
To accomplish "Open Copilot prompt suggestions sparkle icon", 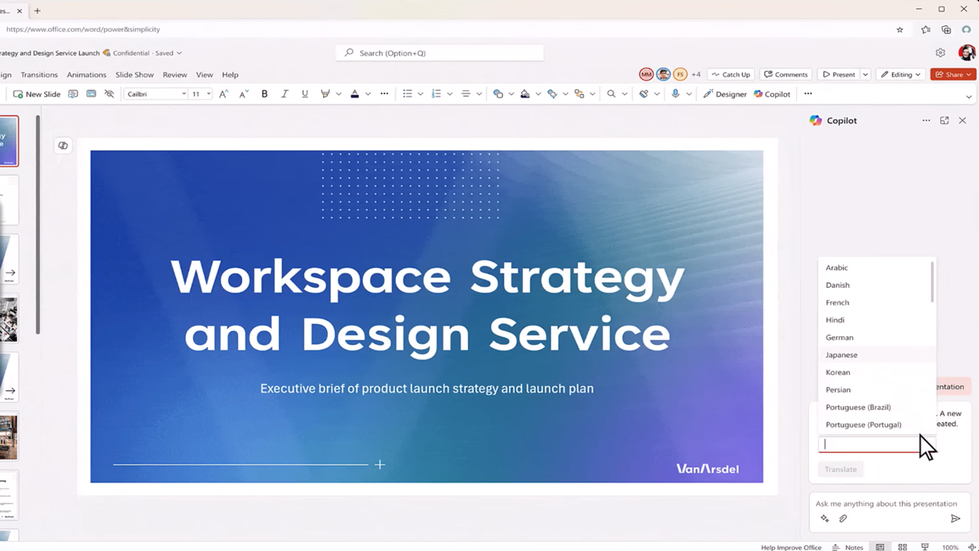I will (x=825, y=519).
